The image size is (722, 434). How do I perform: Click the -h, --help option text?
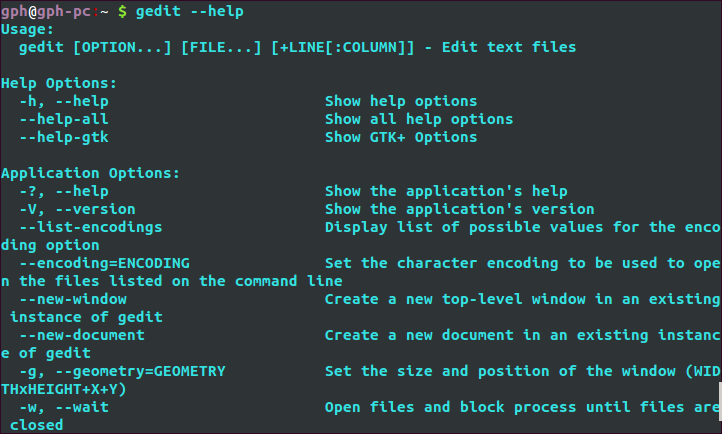[x=64, y=101]
